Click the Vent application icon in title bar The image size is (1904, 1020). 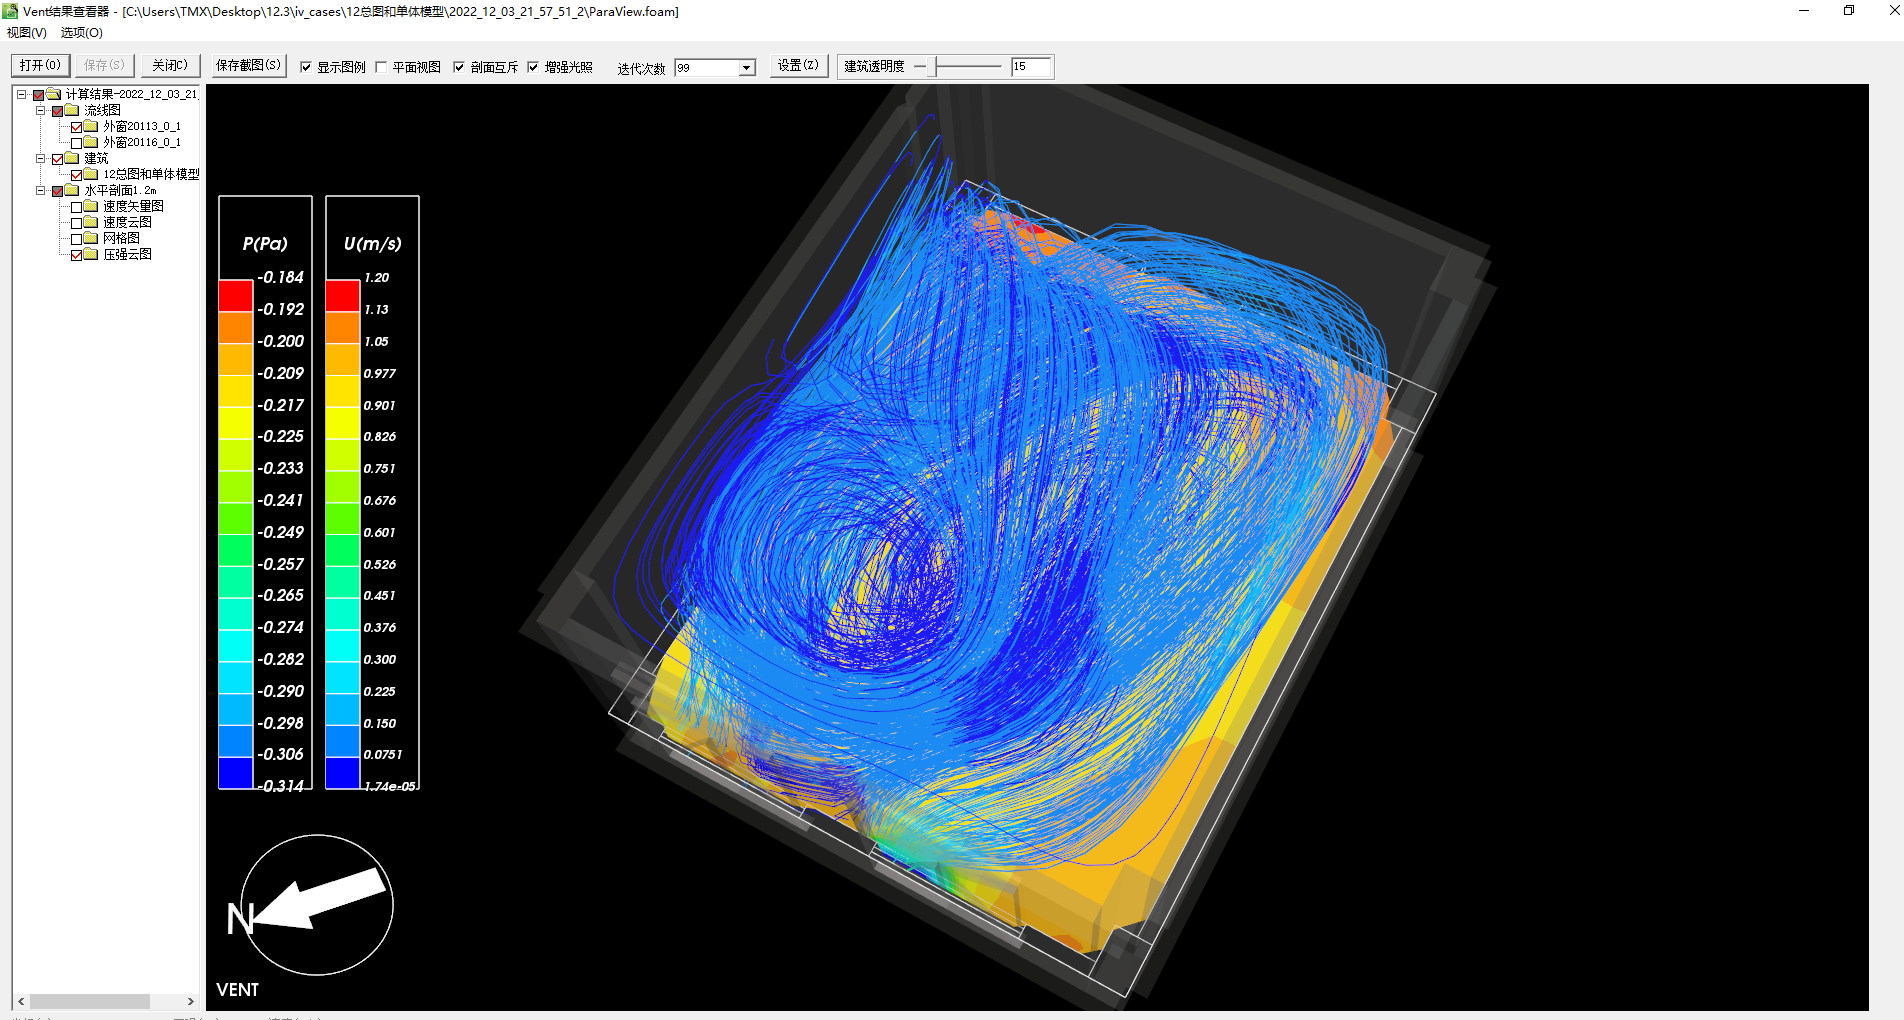10,11
